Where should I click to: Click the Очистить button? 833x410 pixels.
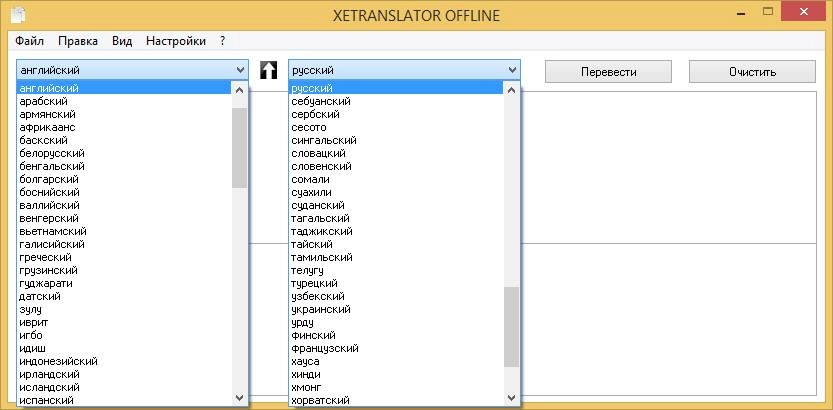(x=752, y=72)
